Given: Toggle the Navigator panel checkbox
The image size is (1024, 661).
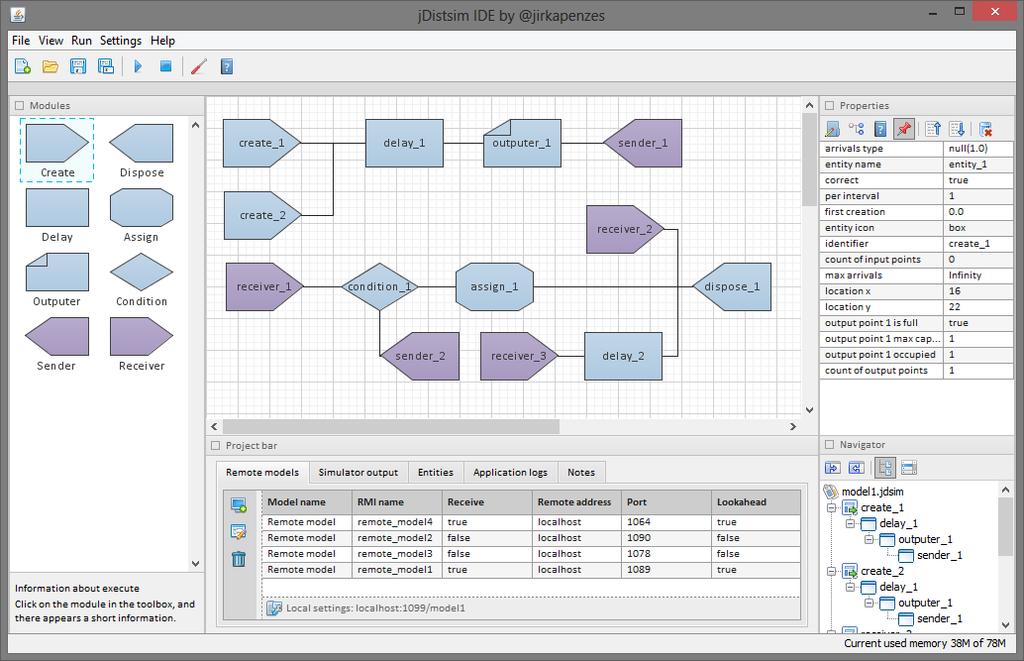Looking at the screenshot, I should point(829,444).
